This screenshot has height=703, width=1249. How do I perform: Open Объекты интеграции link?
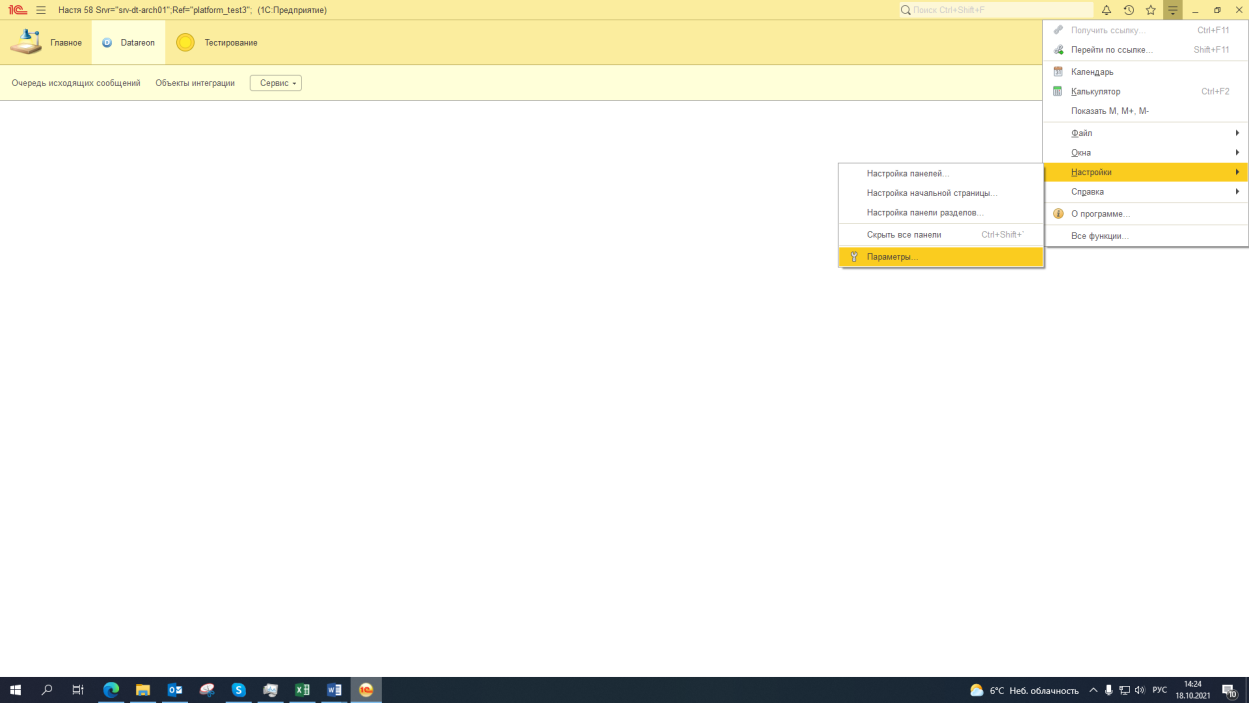195,83
